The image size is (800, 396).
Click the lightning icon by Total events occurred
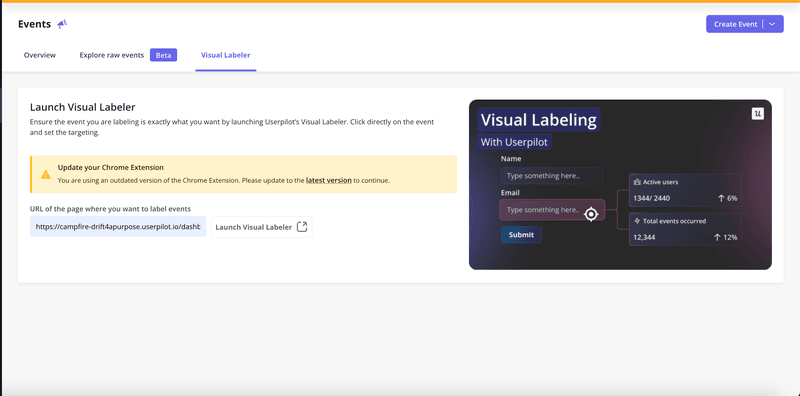[637, 221]
